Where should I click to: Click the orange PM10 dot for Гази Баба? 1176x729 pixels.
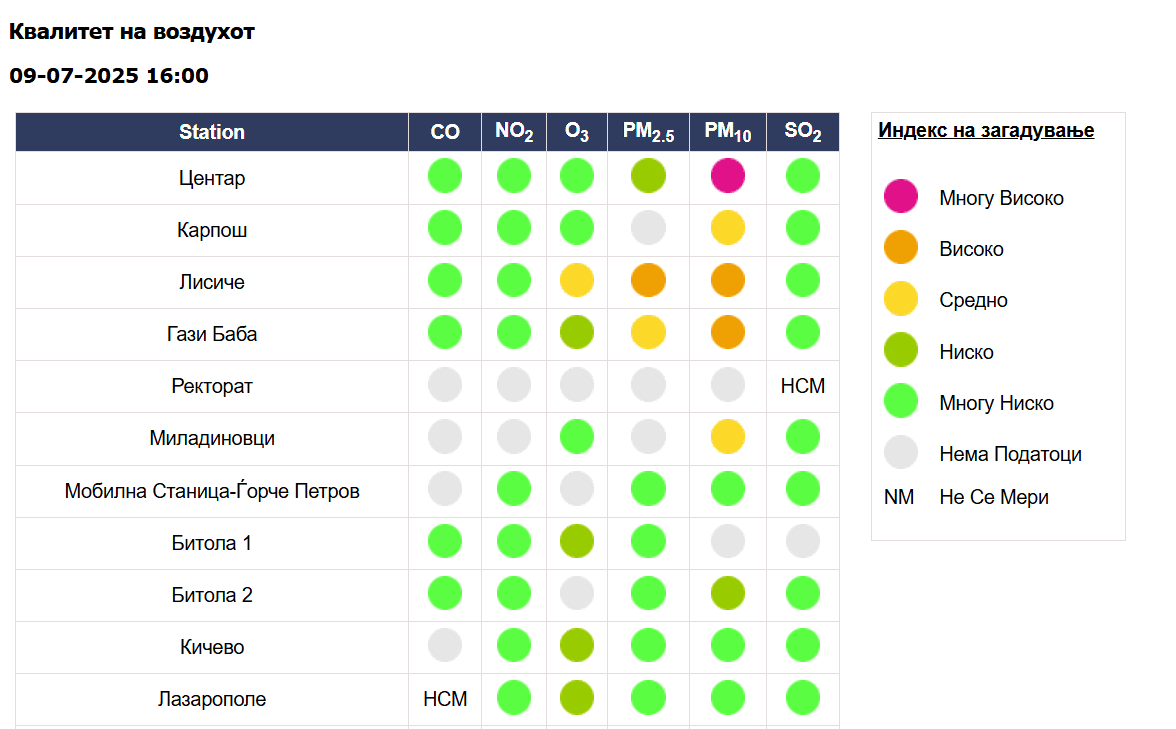click(728, 332)
